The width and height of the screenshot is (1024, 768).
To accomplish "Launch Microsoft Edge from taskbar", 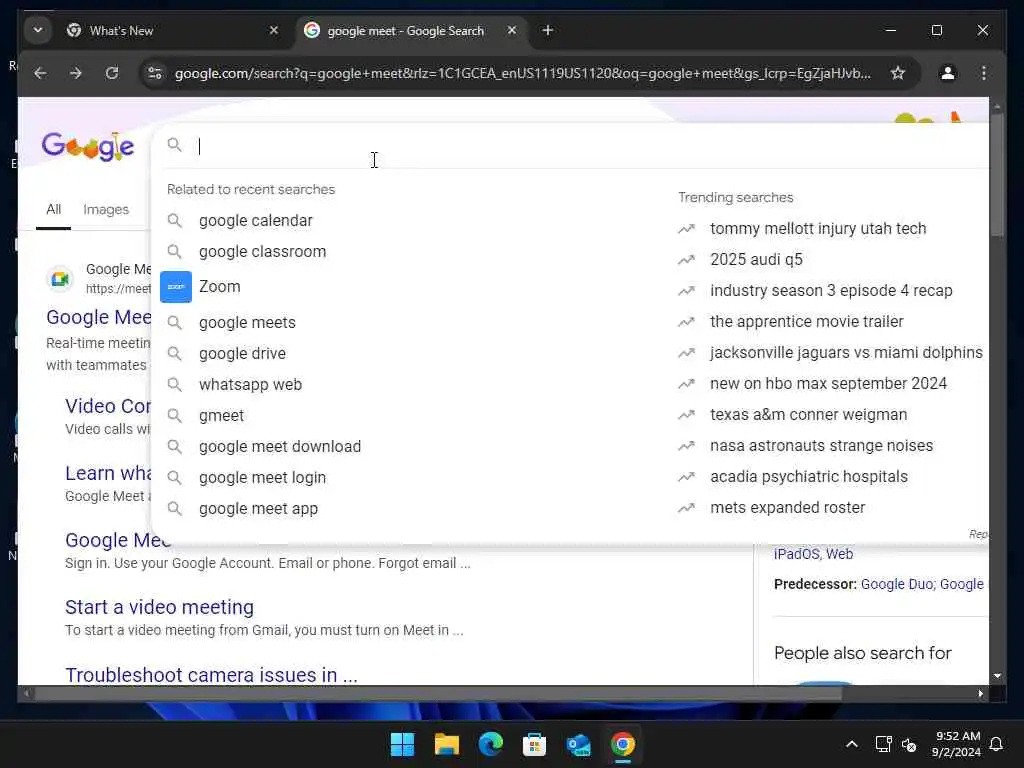I will pos(490,744).
